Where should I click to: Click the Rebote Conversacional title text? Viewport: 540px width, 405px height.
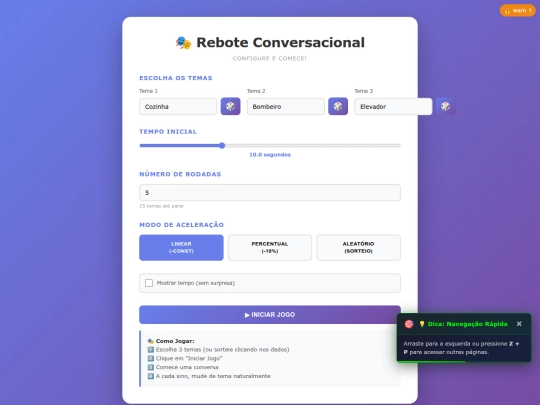(280, 43)
